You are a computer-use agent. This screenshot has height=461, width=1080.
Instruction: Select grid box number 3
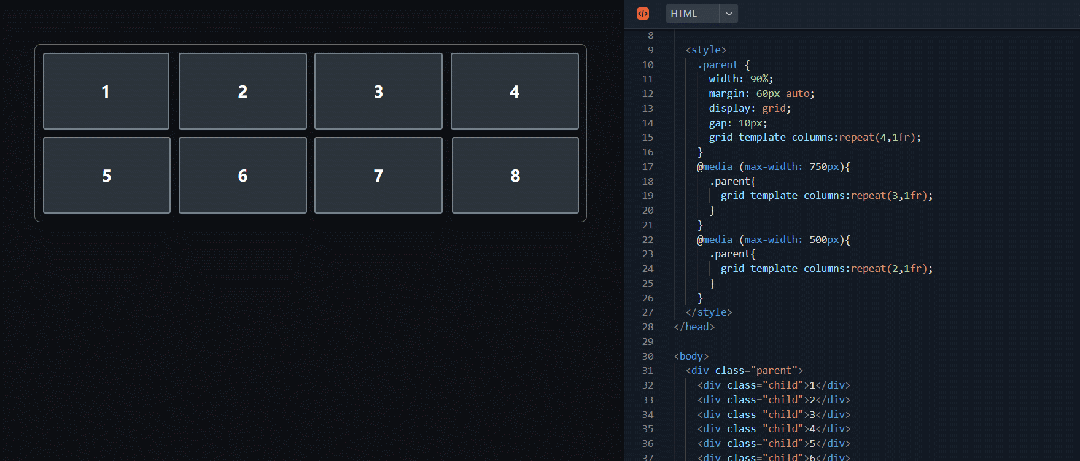[x=378, y=91]
